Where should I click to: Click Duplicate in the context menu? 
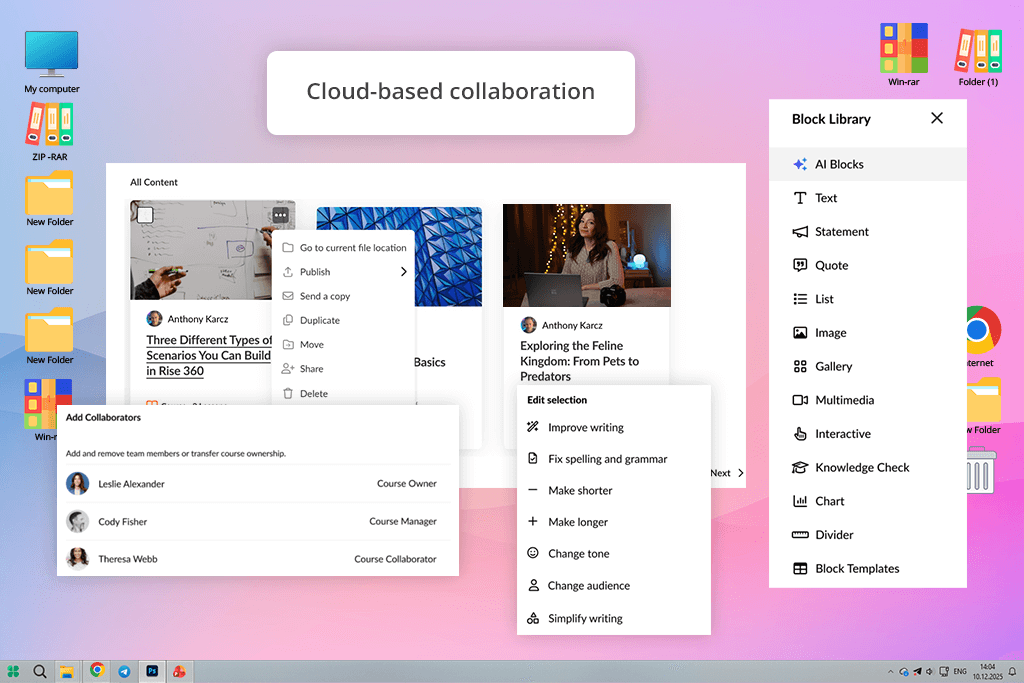344,321
